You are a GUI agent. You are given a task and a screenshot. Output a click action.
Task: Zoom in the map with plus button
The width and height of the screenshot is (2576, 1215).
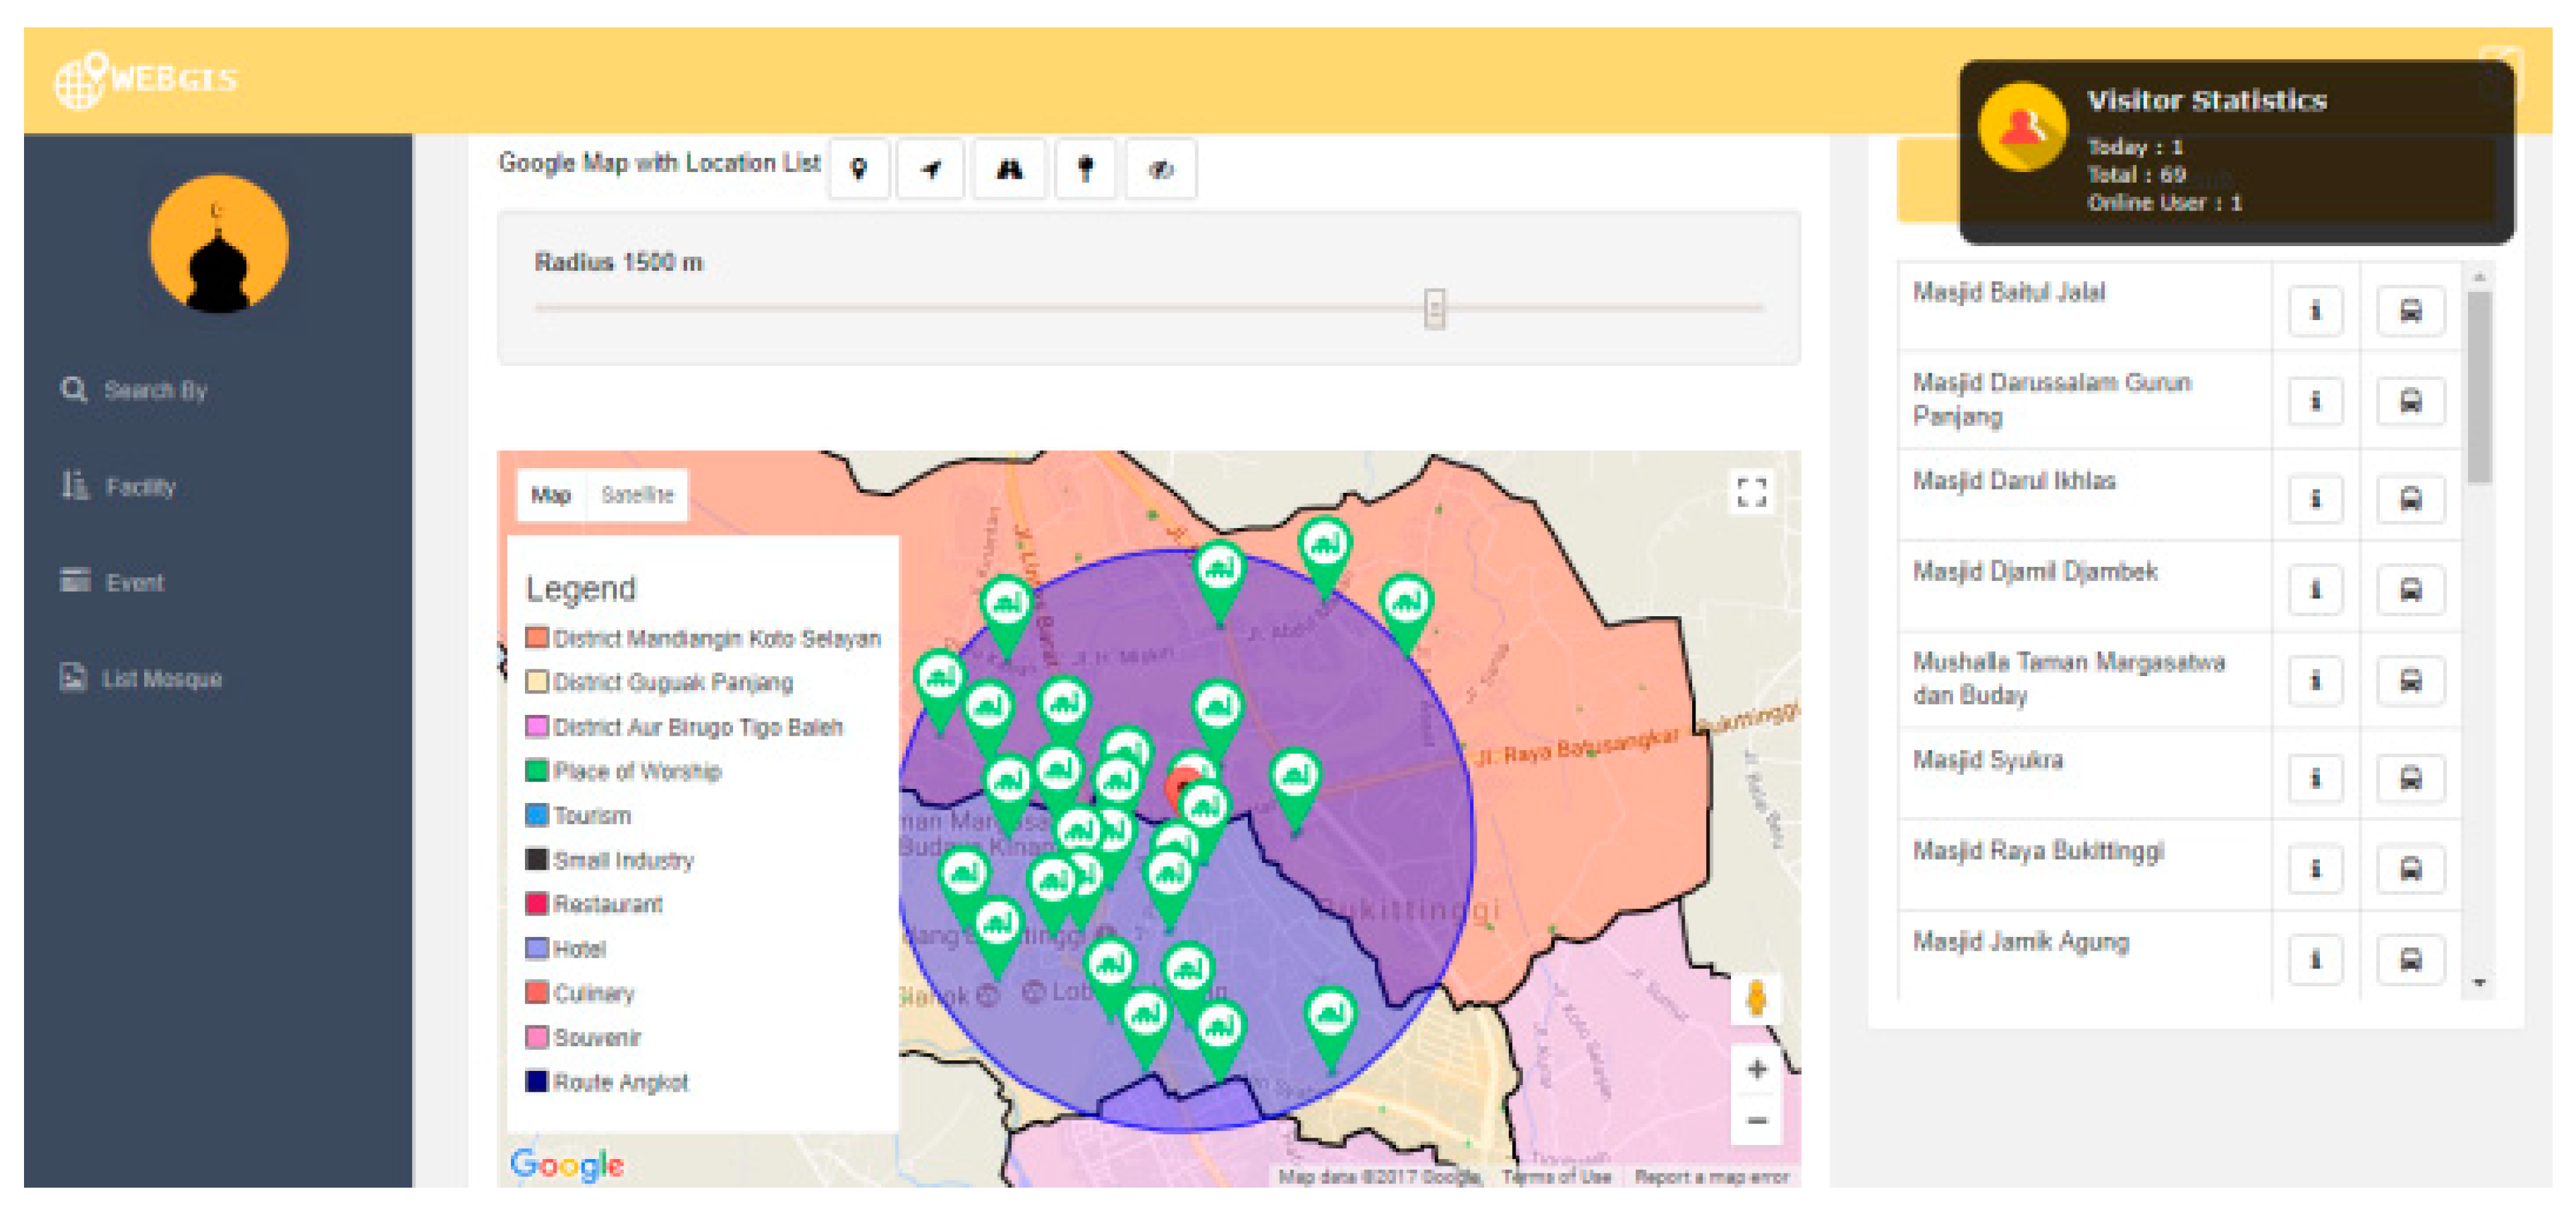(1756, 1069)
